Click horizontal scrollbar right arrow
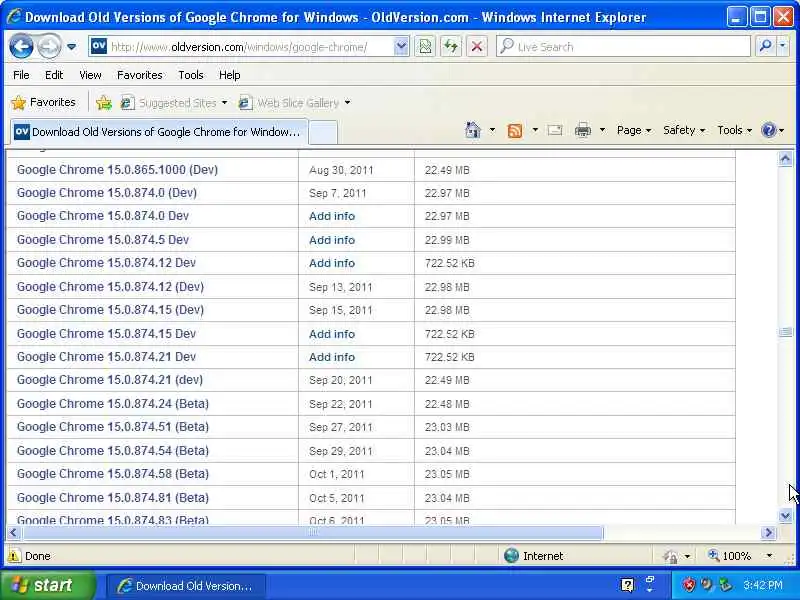800x600 pixels. click(x=768, y=533)
